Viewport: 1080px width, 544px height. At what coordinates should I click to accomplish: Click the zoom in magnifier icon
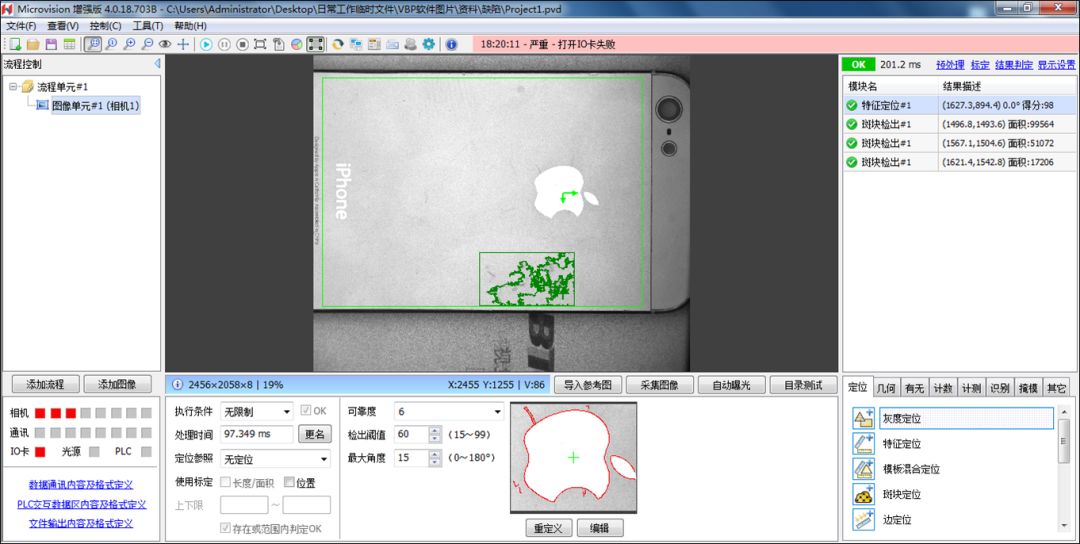click(129, 44)
